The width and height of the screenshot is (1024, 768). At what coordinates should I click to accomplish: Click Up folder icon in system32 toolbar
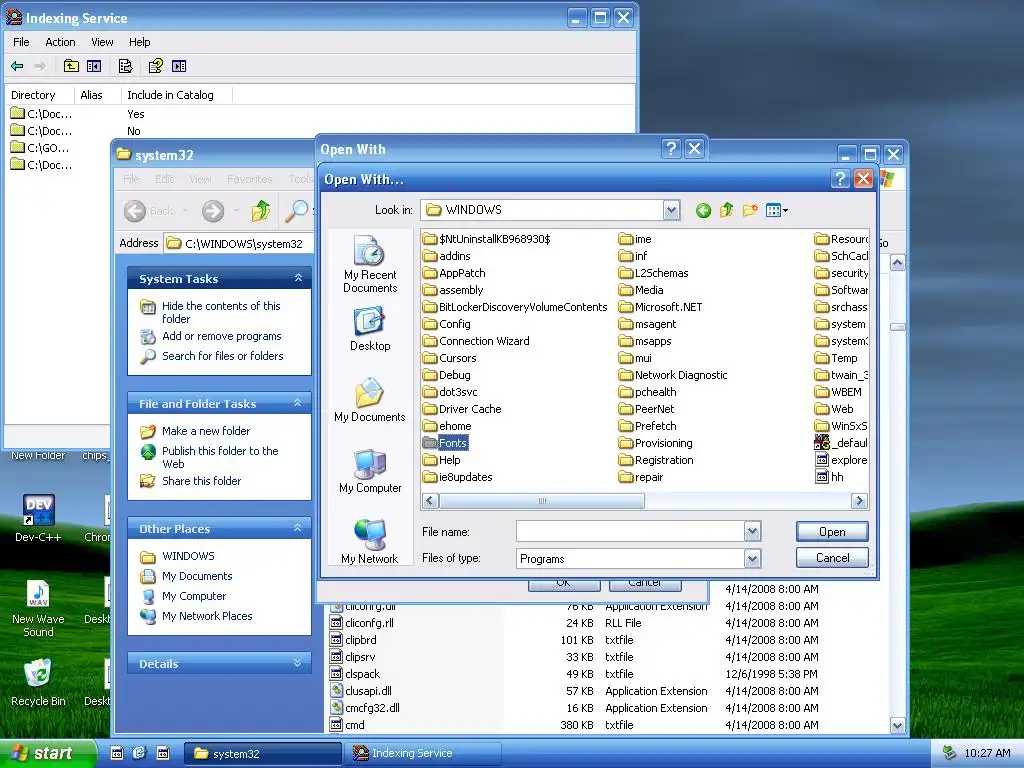(261, 211)
